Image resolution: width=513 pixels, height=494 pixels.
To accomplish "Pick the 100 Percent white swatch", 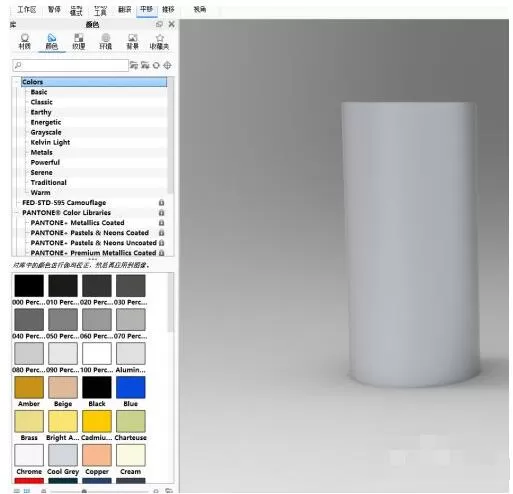I will pyautogui.click(x=97, y=353).
